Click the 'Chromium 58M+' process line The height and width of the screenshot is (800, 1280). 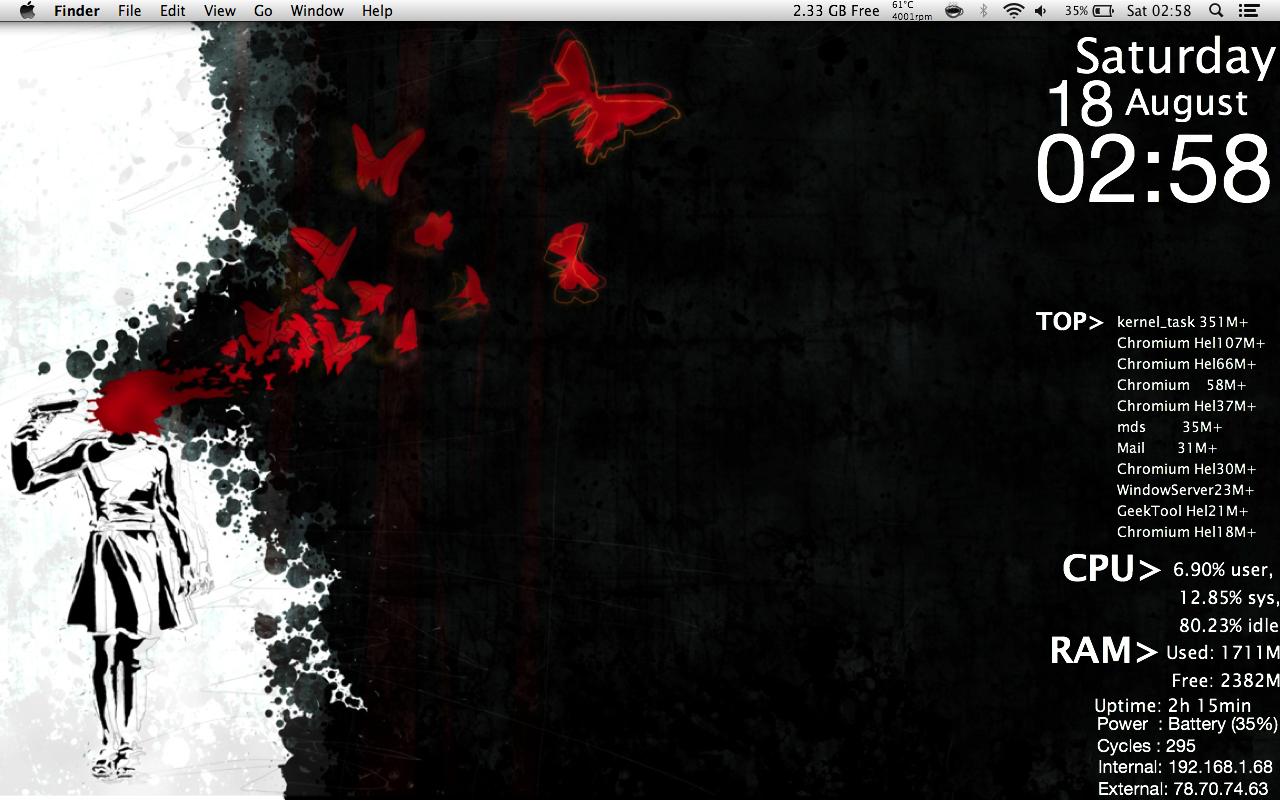(1182, 385)
